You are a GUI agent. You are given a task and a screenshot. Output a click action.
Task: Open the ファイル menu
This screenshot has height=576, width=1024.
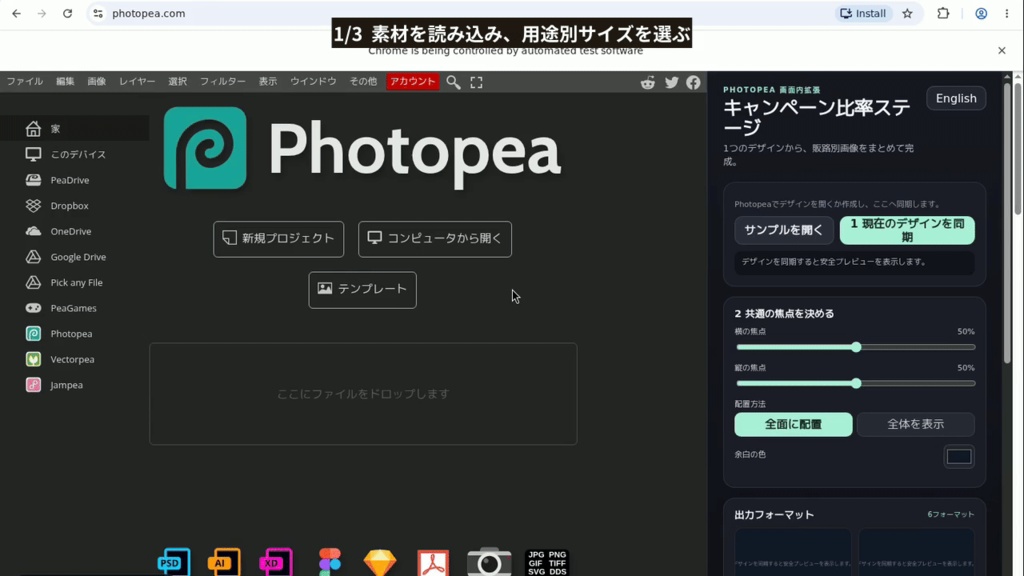coord(25,82)
